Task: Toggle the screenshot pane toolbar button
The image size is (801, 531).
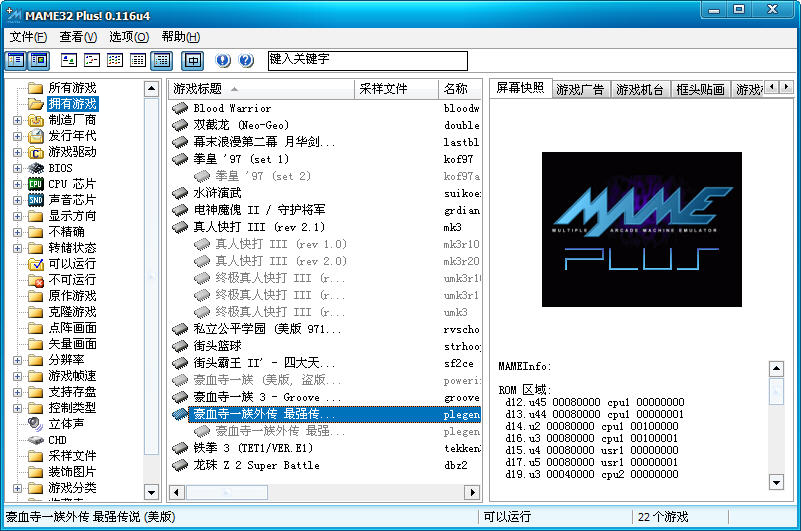Action: (x=38, y=61)
